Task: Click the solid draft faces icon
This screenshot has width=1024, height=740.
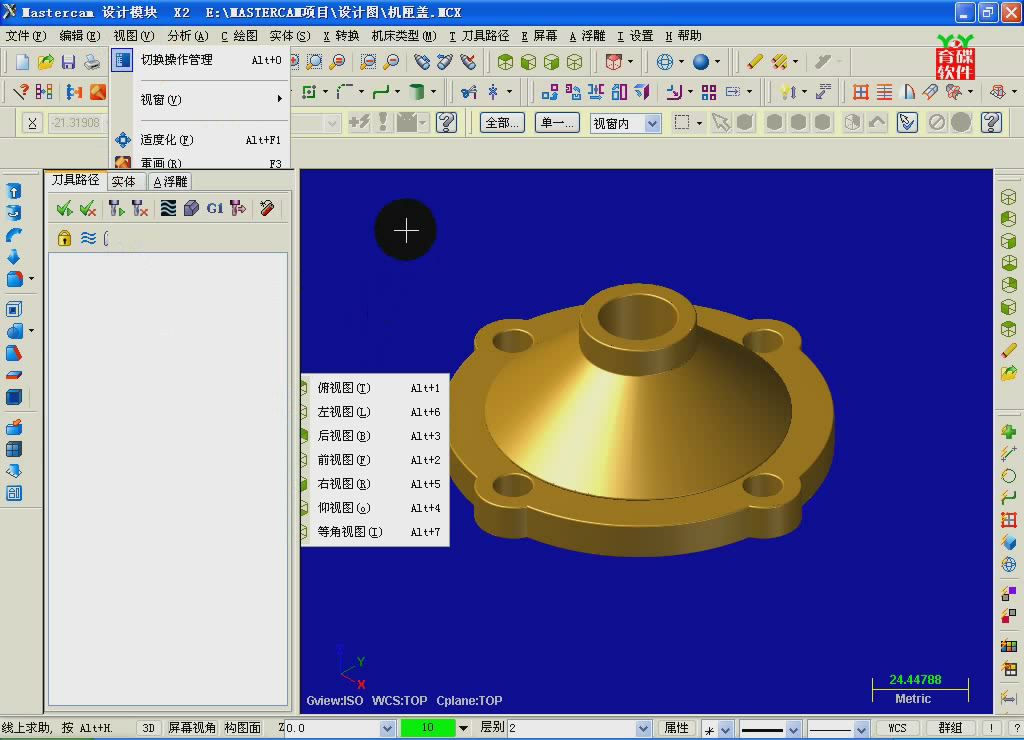Action: [14, 353]
